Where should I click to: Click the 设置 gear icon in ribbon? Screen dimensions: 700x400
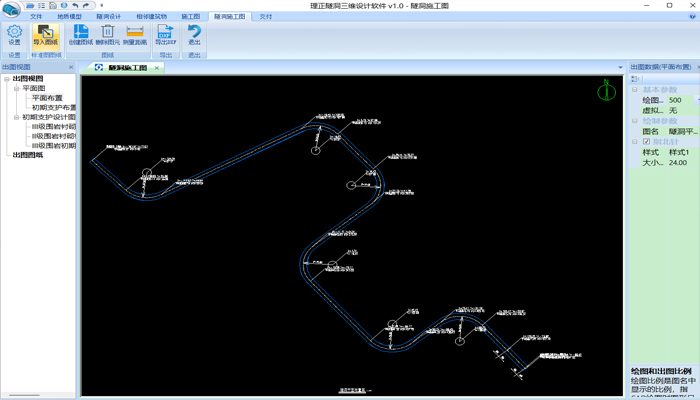pos(14,35)
